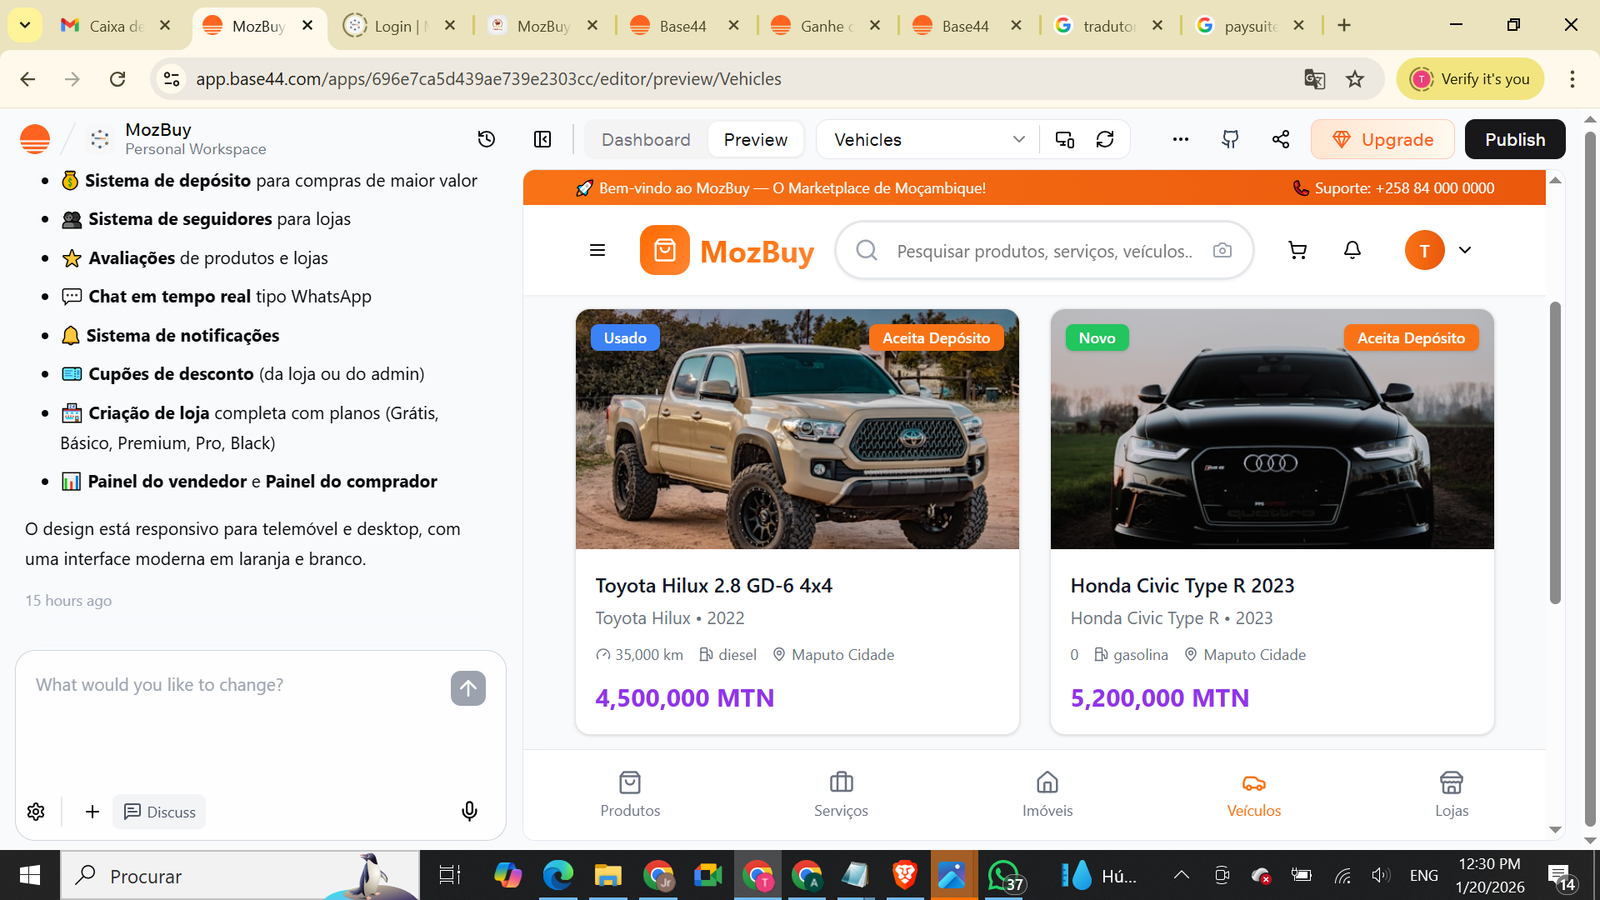This screenshot has height=900, width=1600.
Task: Go to the Imóveis tab
Action: (1048, 795)
